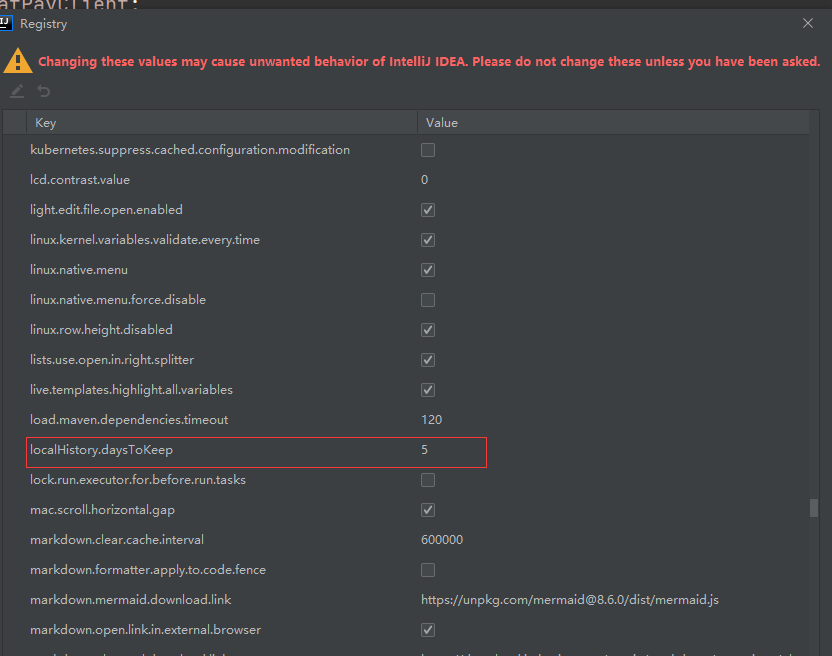The image size is (832, 656).
Task: Click the yellow warning triangle icon
Action: point(18,61)
